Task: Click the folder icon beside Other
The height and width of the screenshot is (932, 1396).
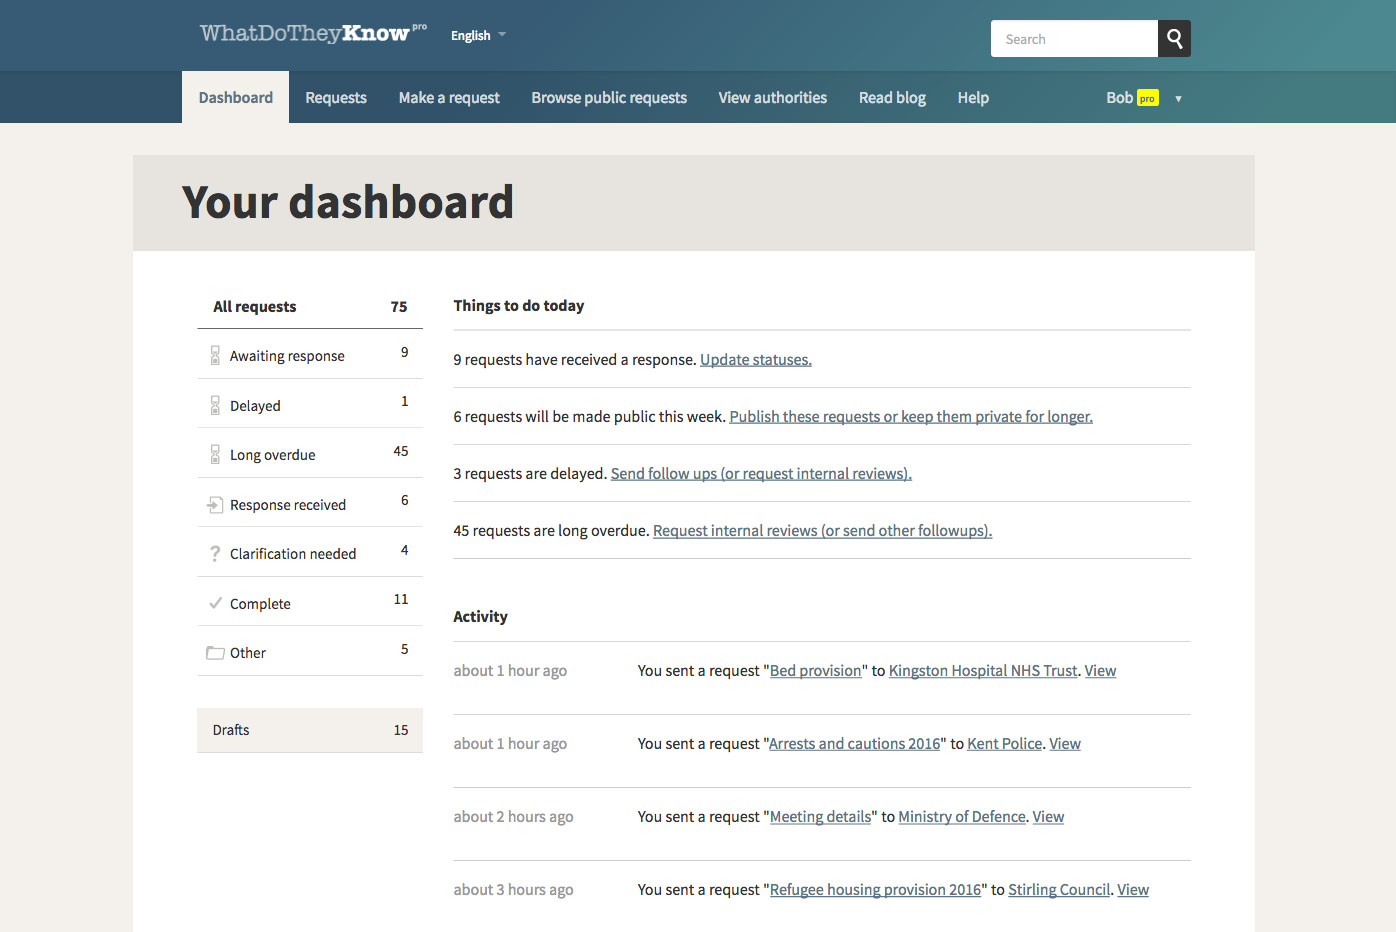Action: tap(215, 653)
